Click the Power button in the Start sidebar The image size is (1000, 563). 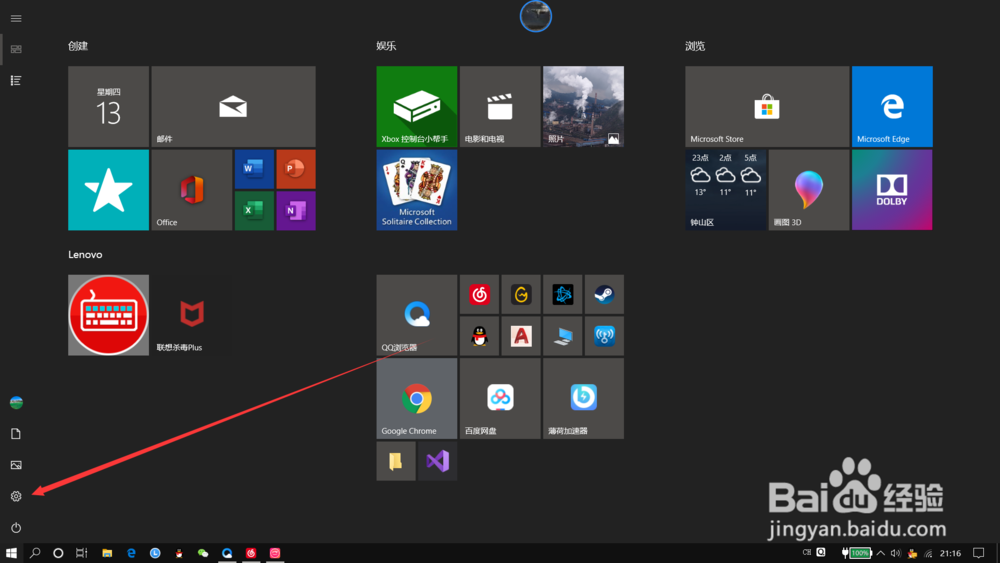pyautogui.click(x=16, y=527)
